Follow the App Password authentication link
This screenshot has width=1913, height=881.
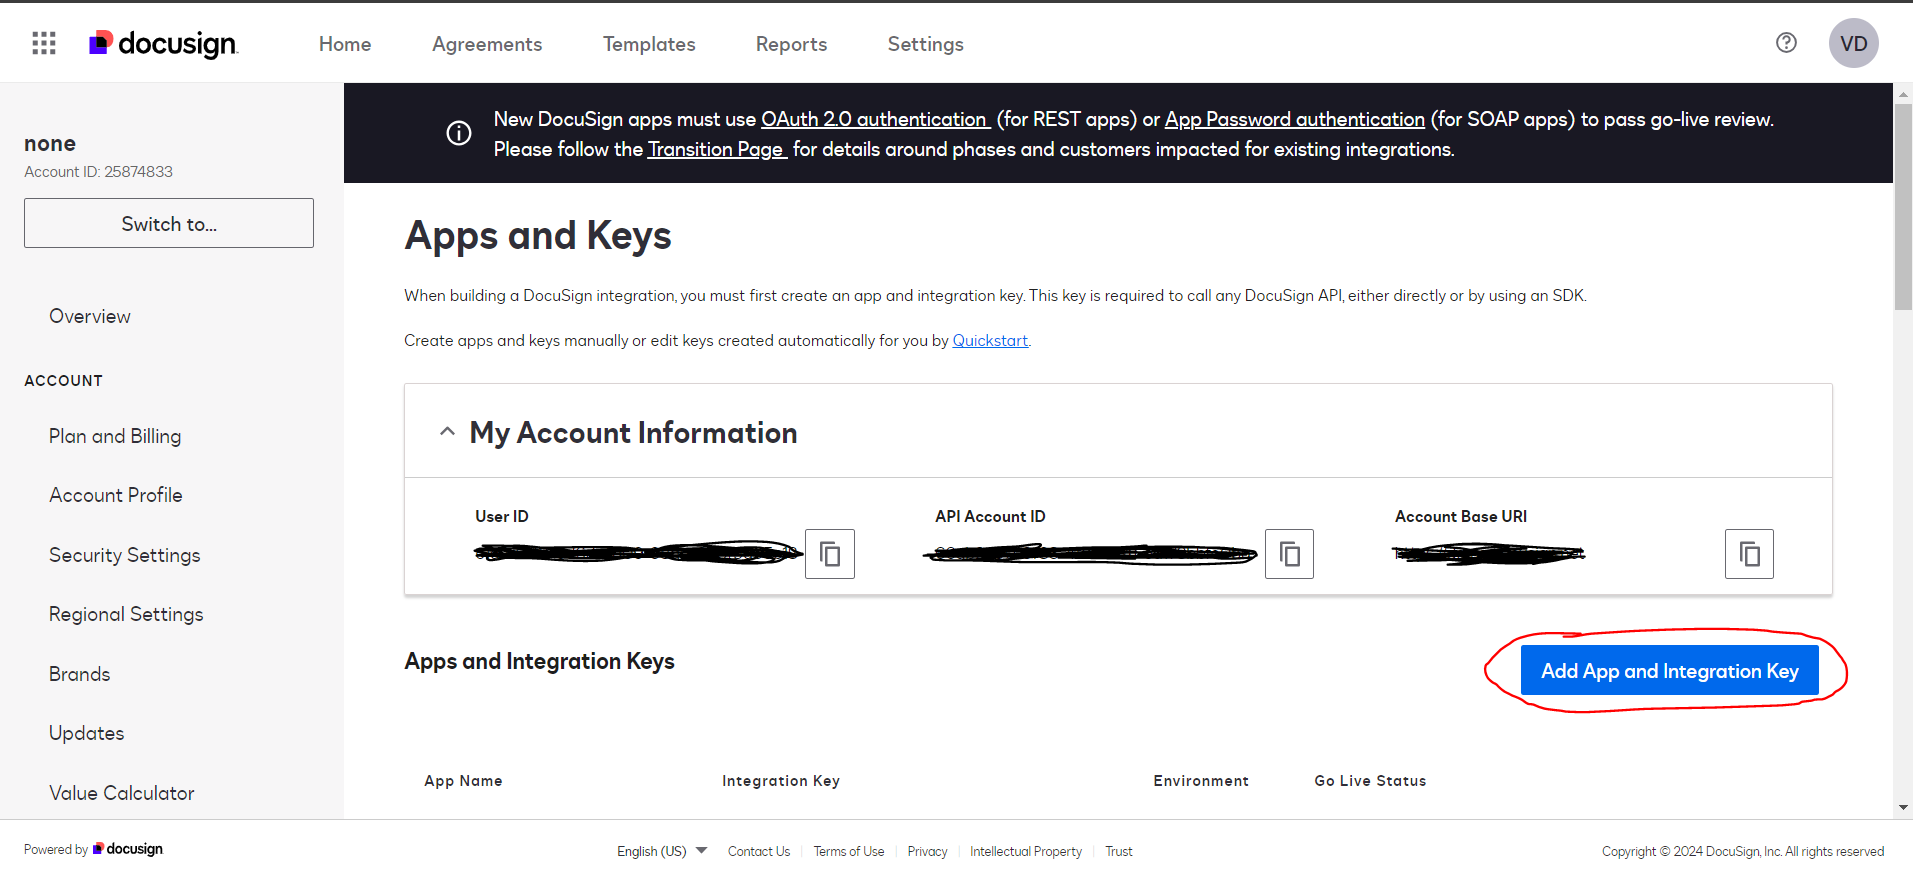click(1295, 119)
